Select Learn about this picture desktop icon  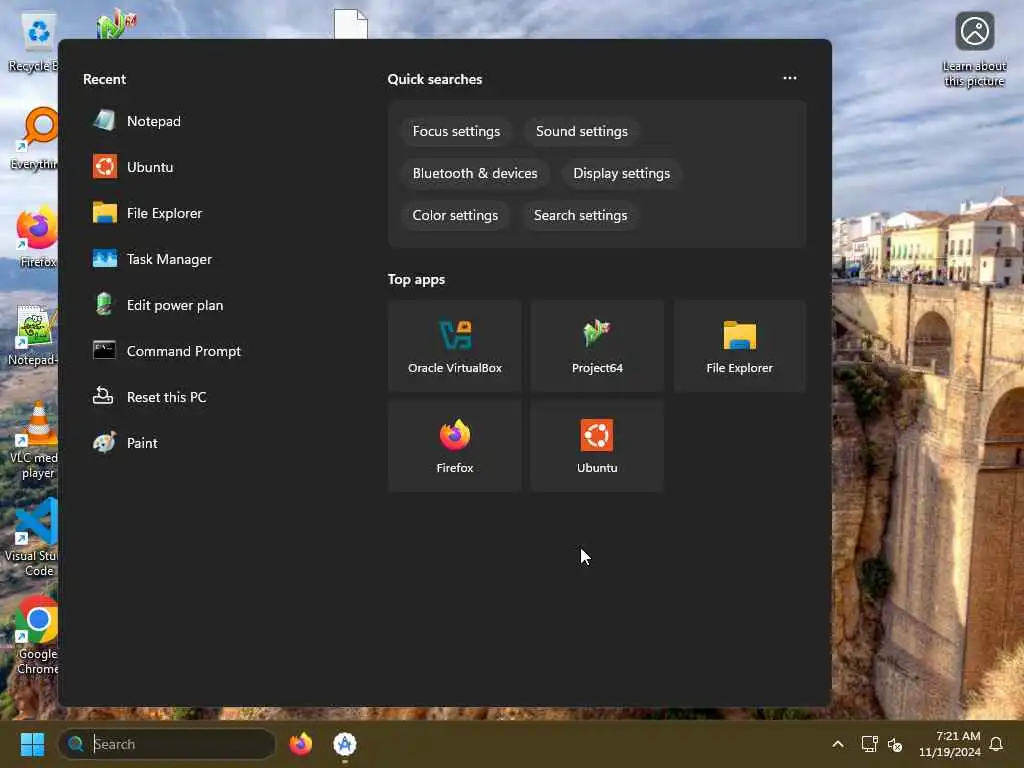coord(974,50)
